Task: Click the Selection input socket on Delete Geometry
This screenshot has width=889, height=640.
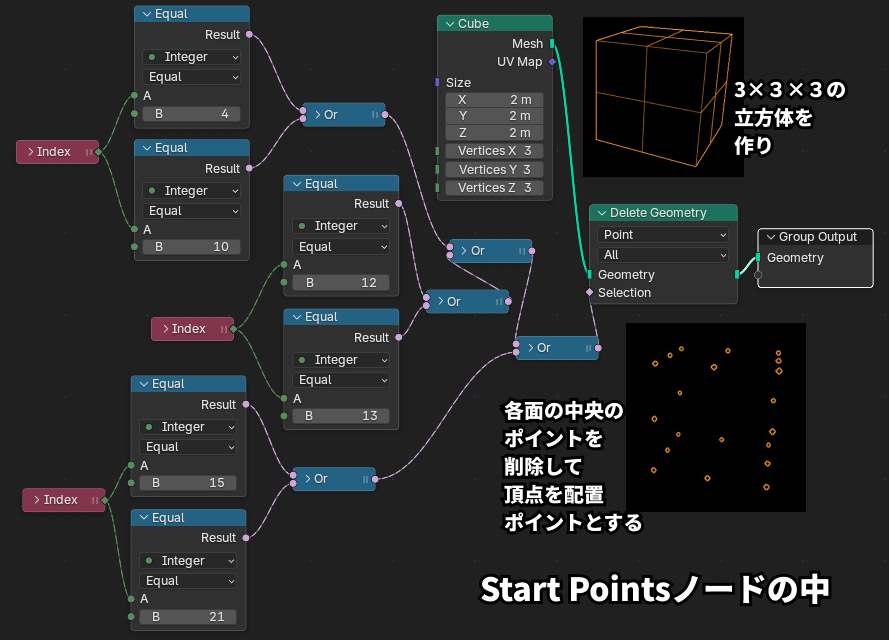Action: click(590, 293)
